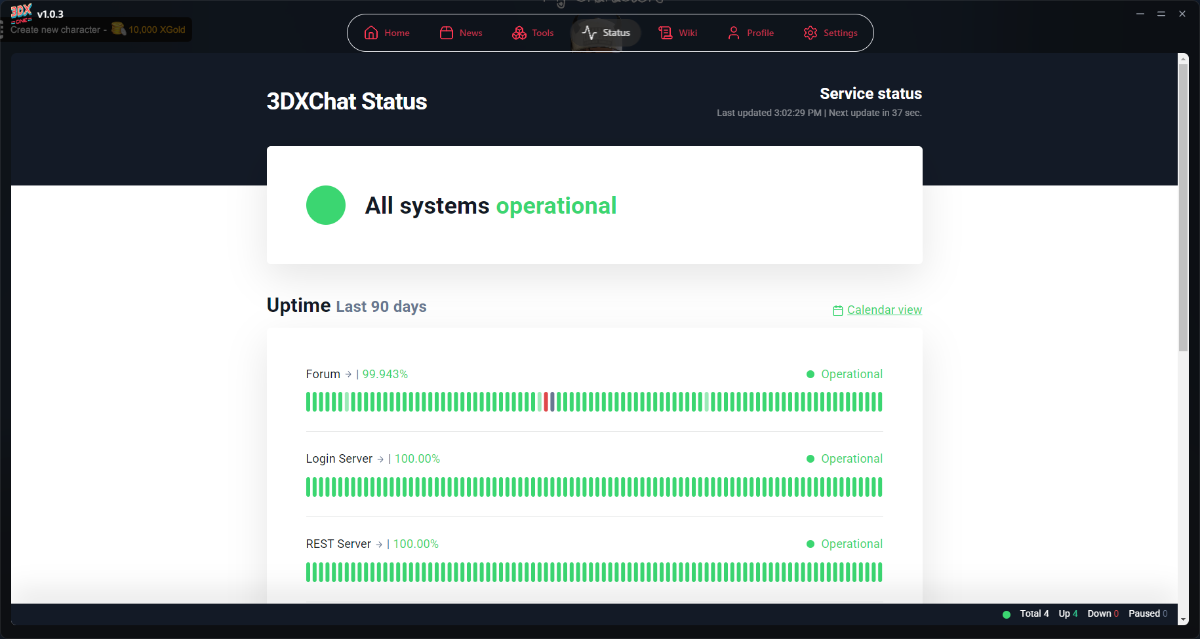Open the Home tab icon
The width and height of the screenshot is (1200, 639).
coord(371,33)
